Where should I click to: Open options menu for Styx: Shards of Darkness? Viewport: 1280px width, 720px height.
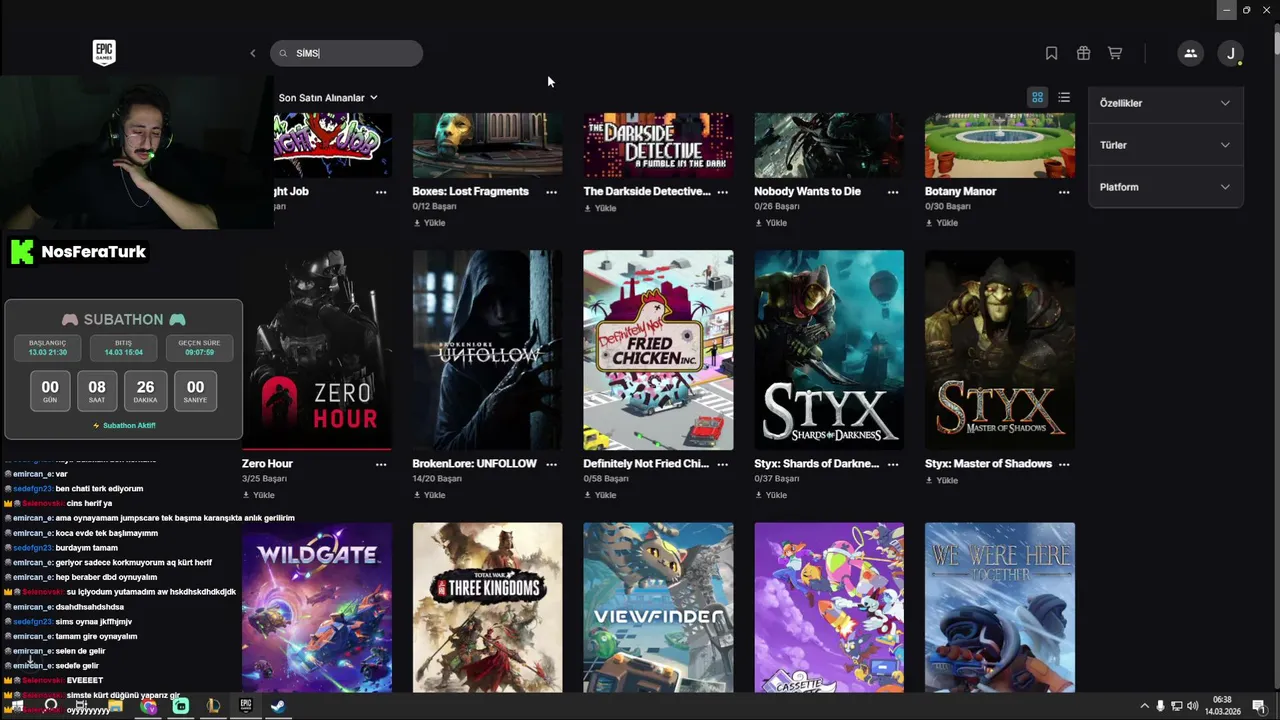pos(893,464)
